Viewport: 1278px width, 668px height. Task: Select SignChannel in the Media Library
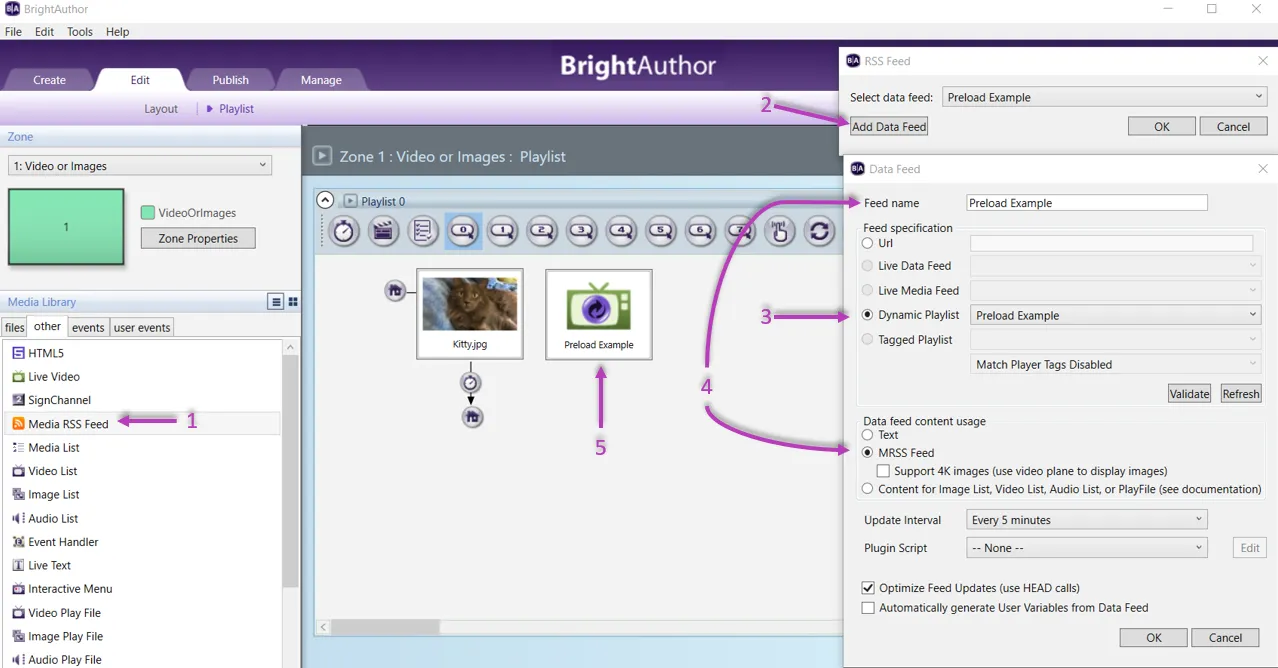[51, 400]
